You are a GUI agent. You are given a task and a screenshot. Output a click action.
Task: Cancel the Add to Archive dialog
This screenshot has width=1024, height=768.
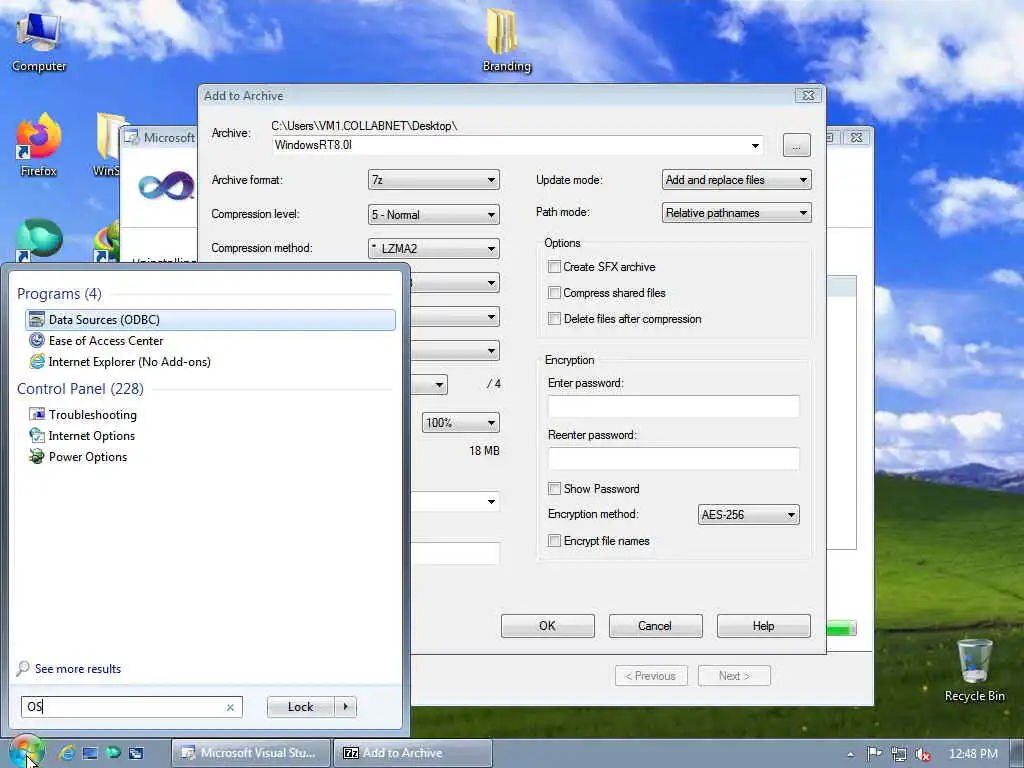[655, 626]
